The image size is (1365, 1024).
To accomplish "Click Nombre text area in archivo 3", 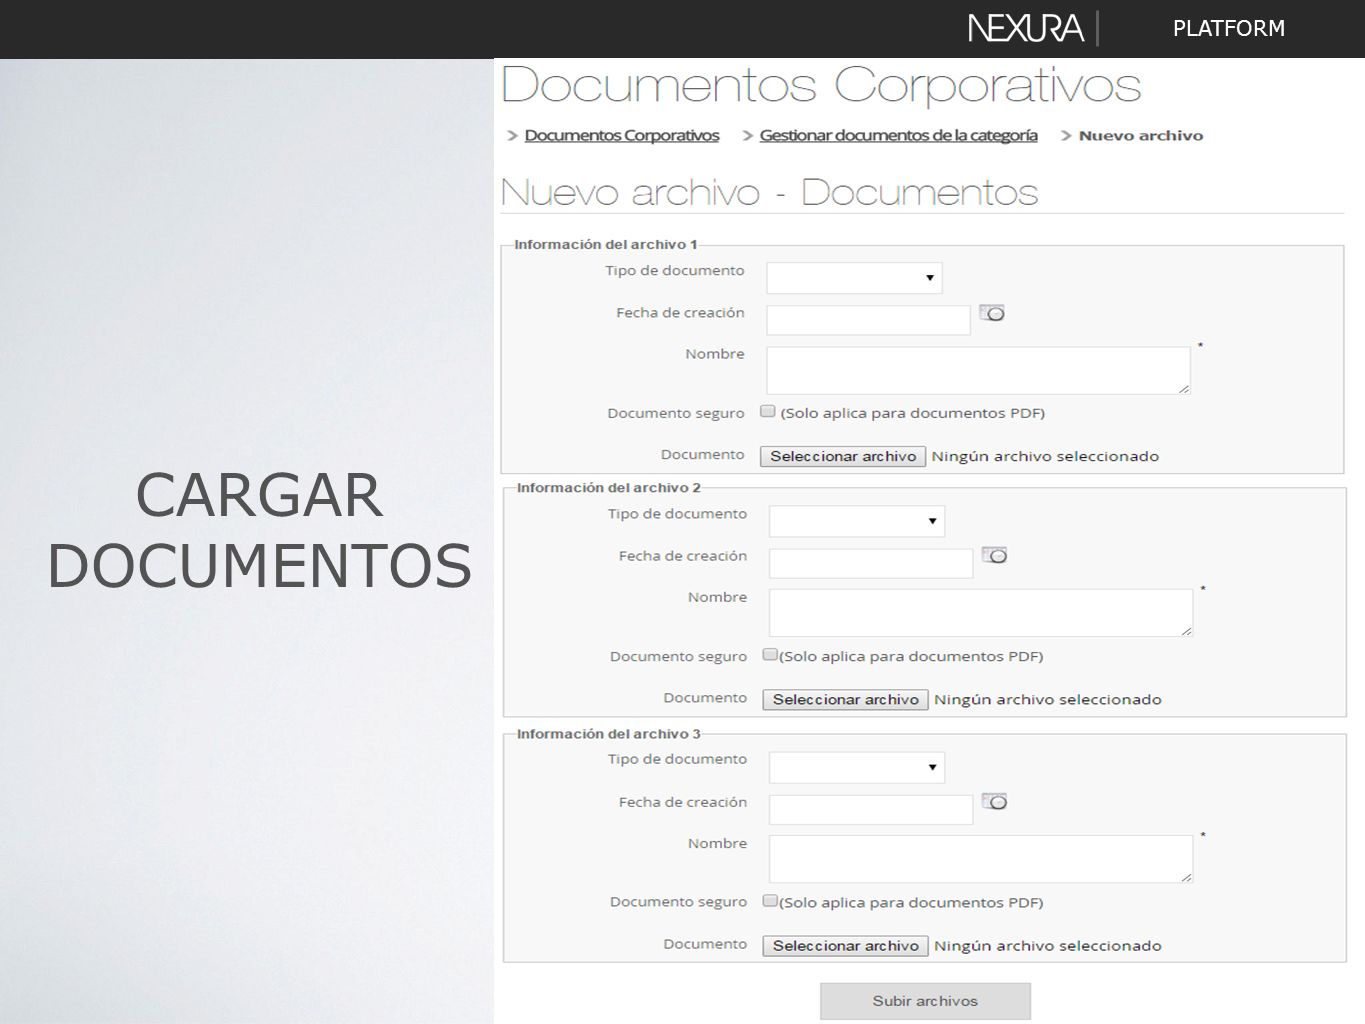I will (x=981, y=858).
